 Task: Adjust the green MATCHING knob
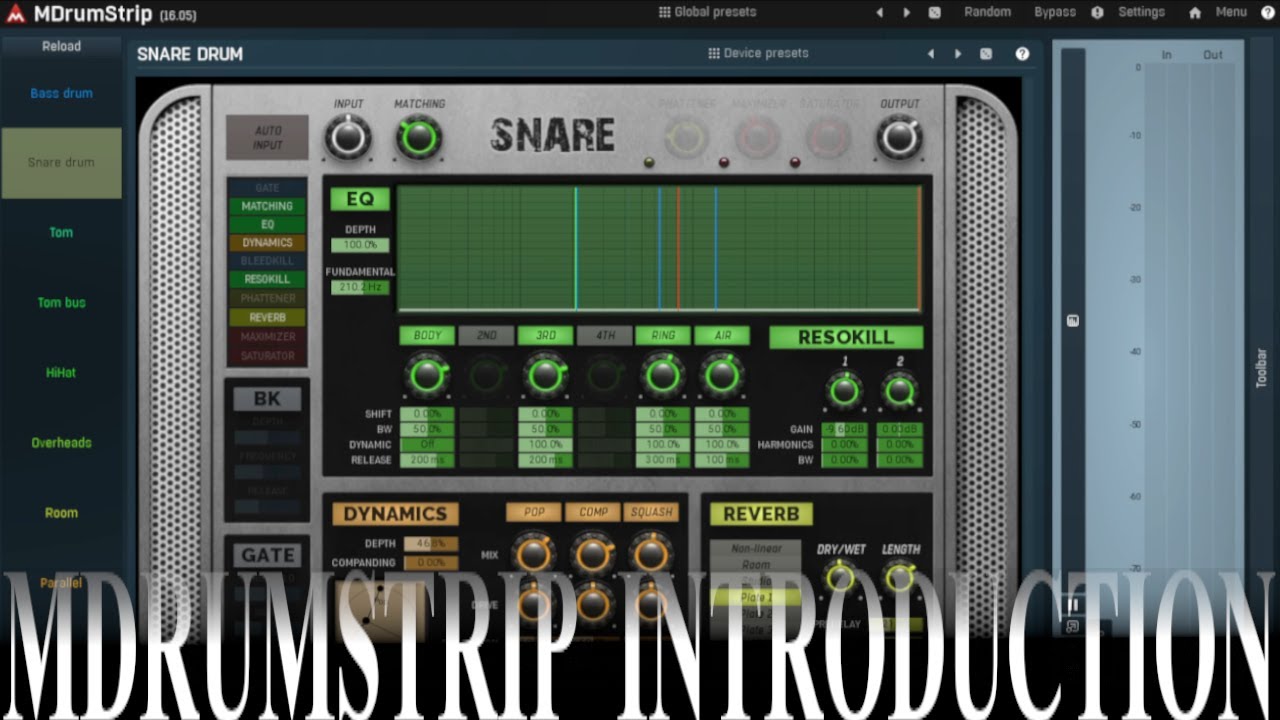click(419, 137)
